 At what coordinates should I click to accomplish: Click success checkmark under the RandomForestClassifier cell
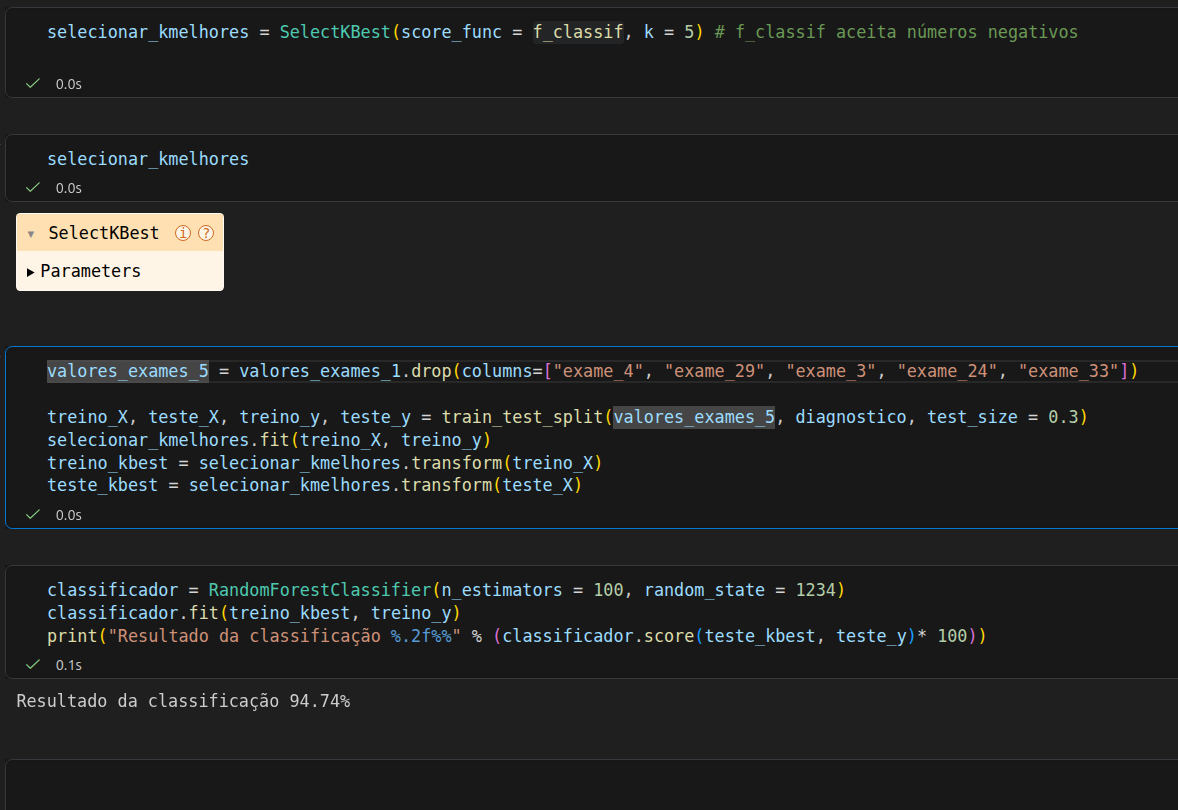pos(33,664)
